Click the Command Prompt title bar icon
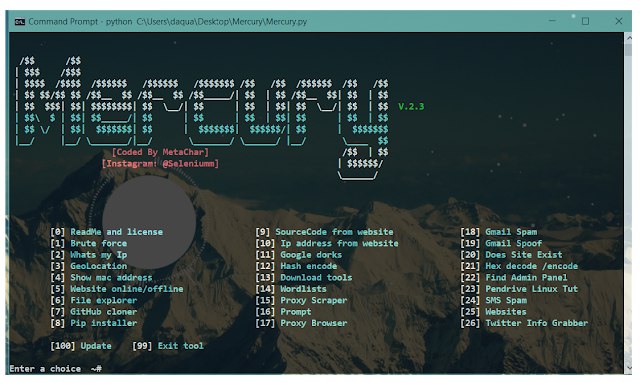 coord(20,22)
